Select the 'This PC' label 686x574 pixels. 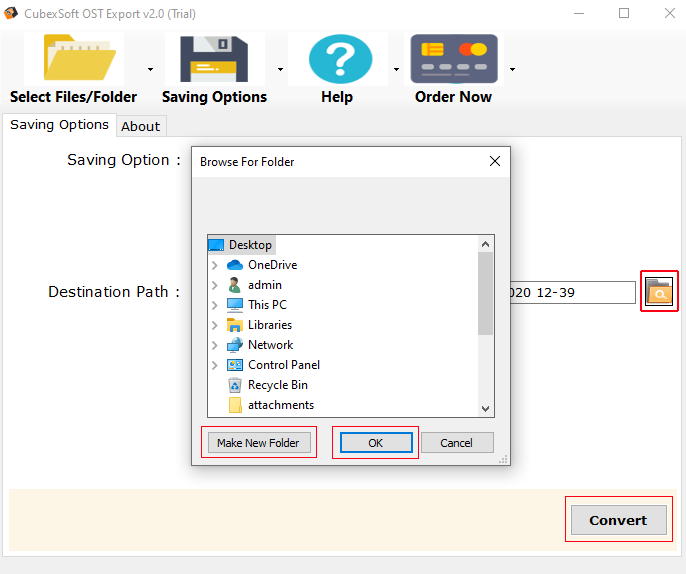point(267,305)
